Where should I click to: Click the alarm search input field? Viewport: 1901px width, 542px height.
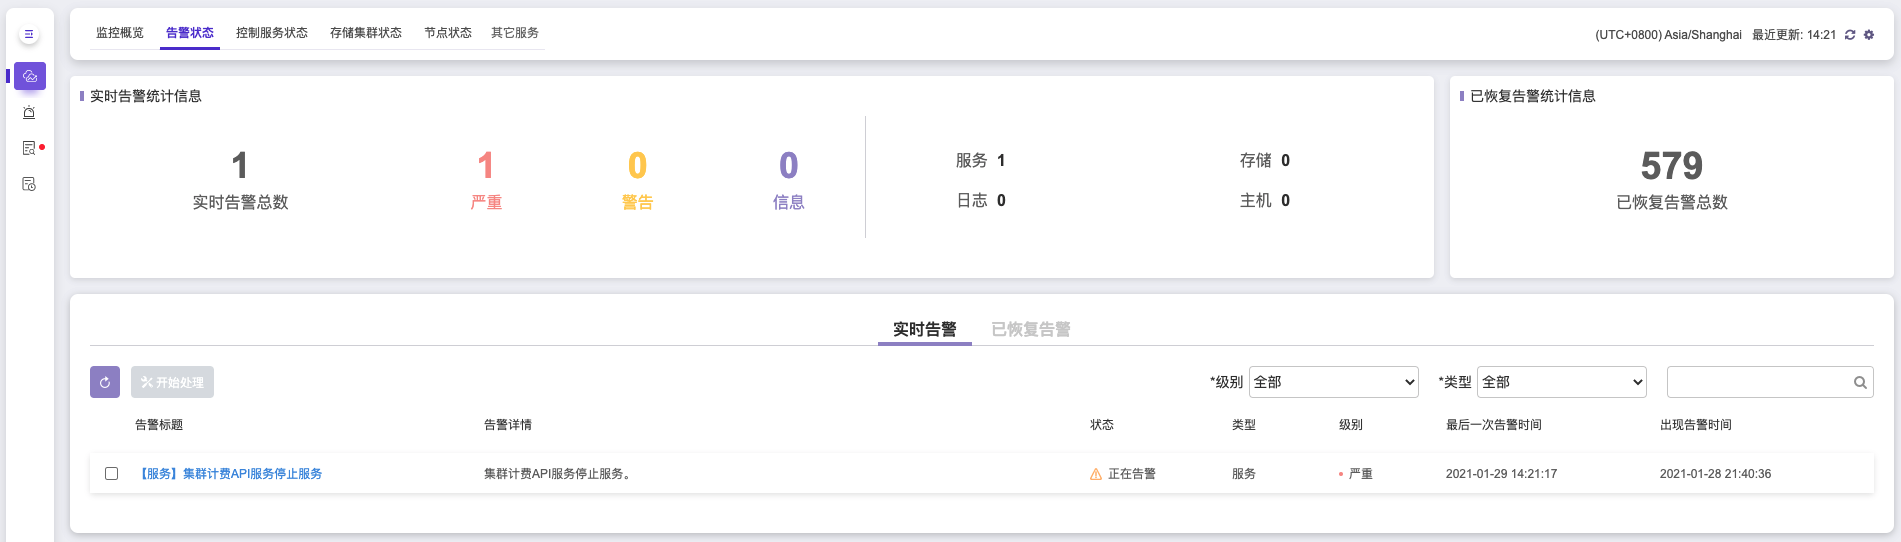(1758, 382)
